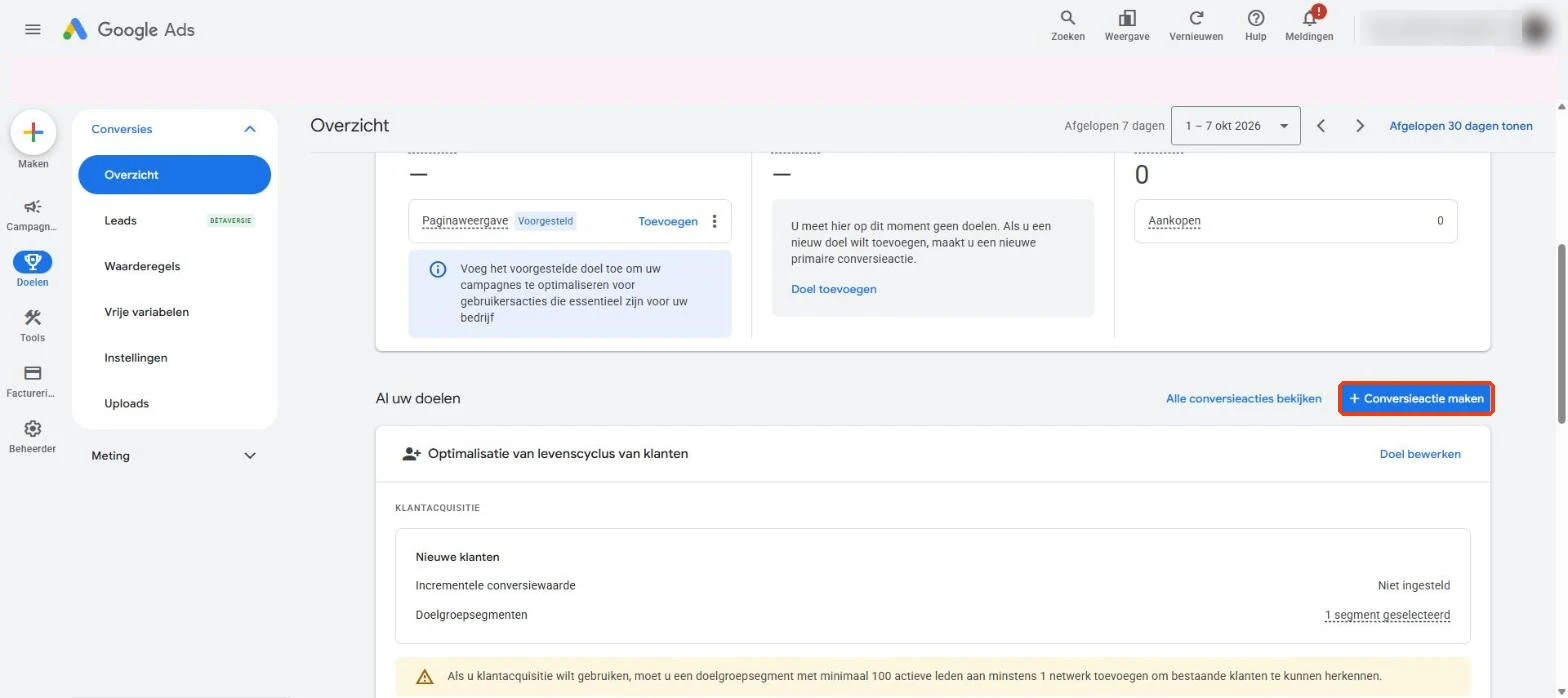Click Doelgroepsegmenten label
This screenshot has width=1568, height=698.
pyautogui.click(x=471, y=615)
